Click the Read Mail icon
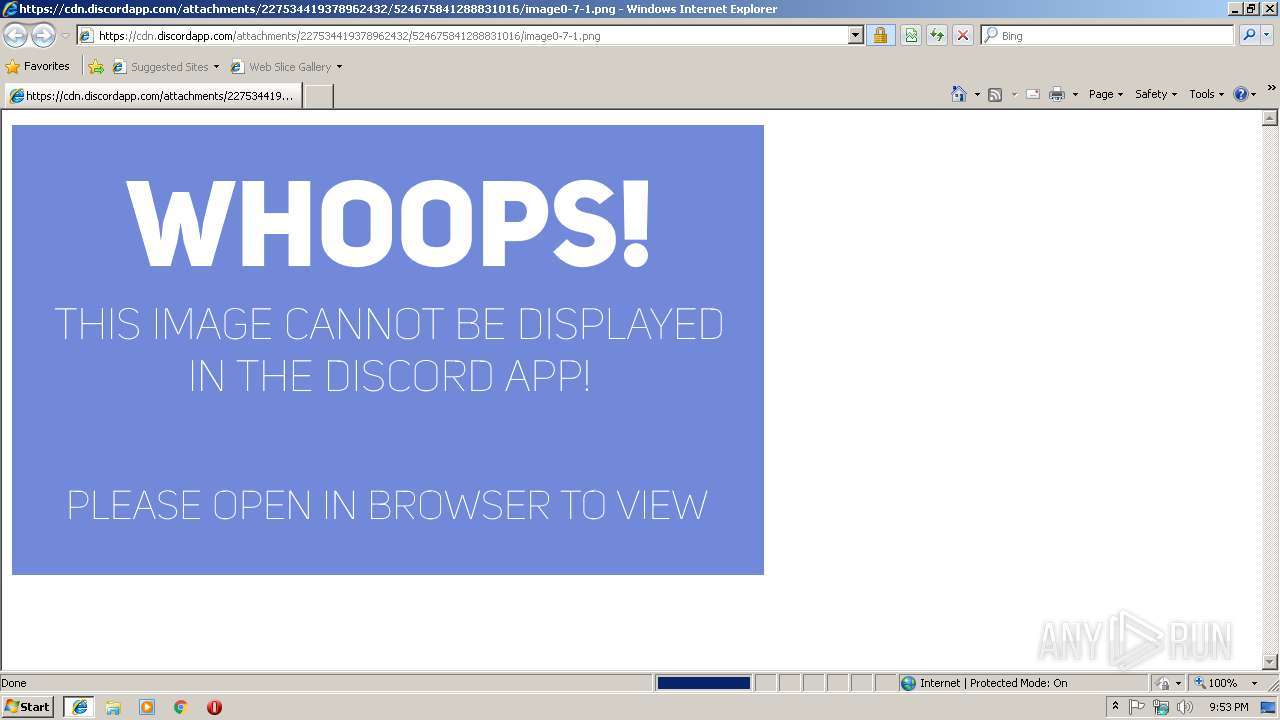1280x720 pixels. pyautogui.click(x=1033, y=94)
